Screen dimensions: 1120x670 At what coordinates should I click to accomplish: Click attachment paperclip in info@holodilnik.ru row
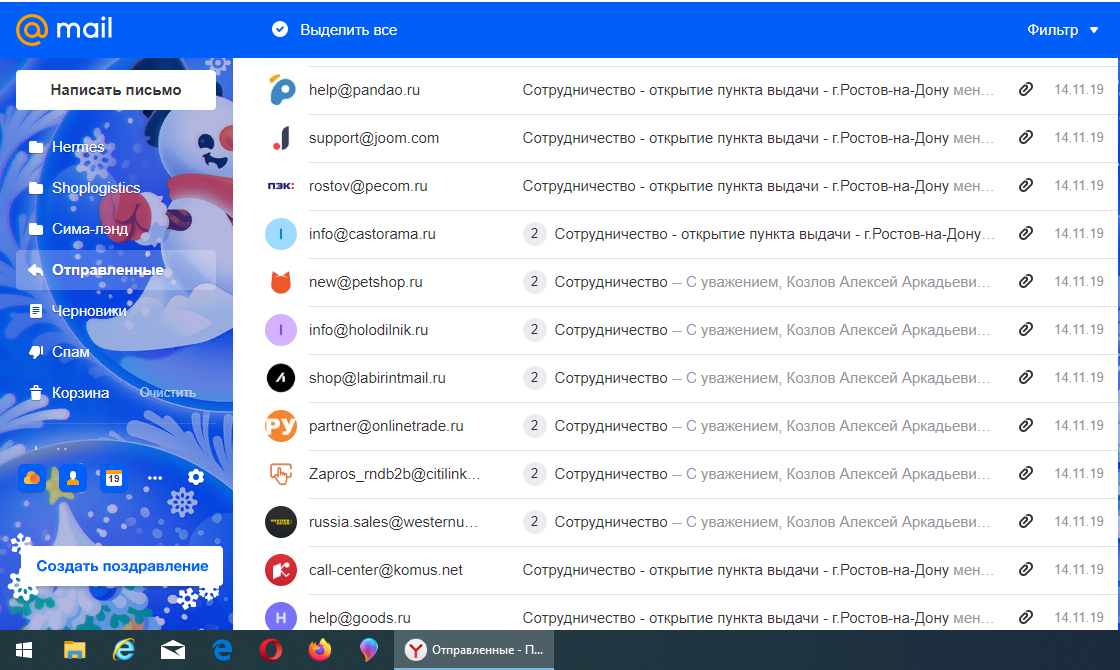click(x=1026, y=329)
